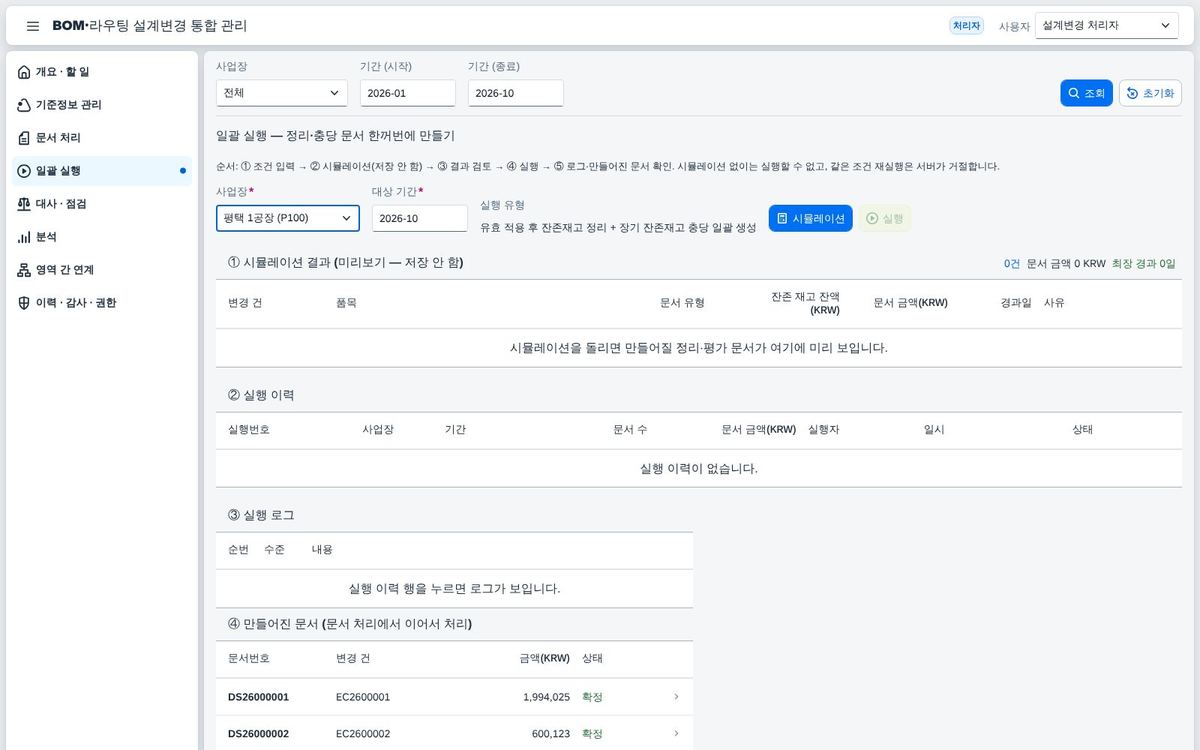Screen dimensions: 1200x750
Task: Click the 문서 수 column header
Action: 630,429
